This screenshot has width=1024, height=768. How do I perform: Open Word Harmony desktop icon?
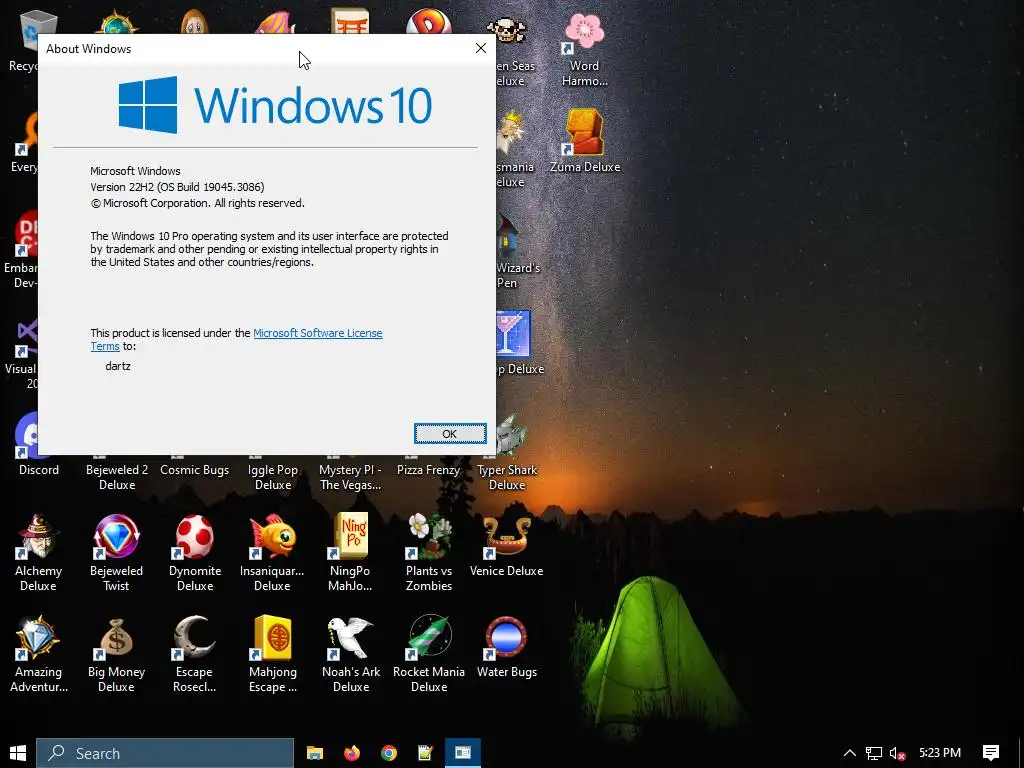point(584,49)
